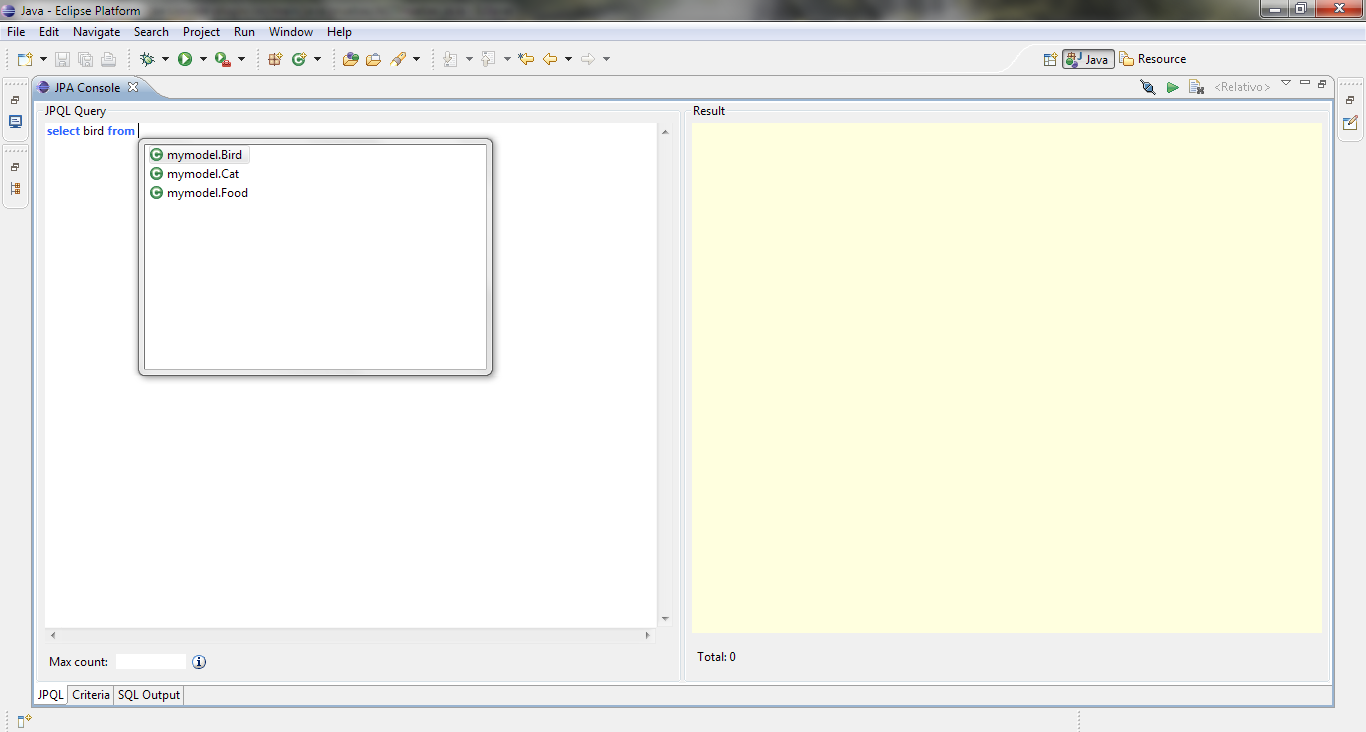The image size is (1366, 732).
Task: Open the JPA Console view menu triangle
Action: (x=1286, y=83)
